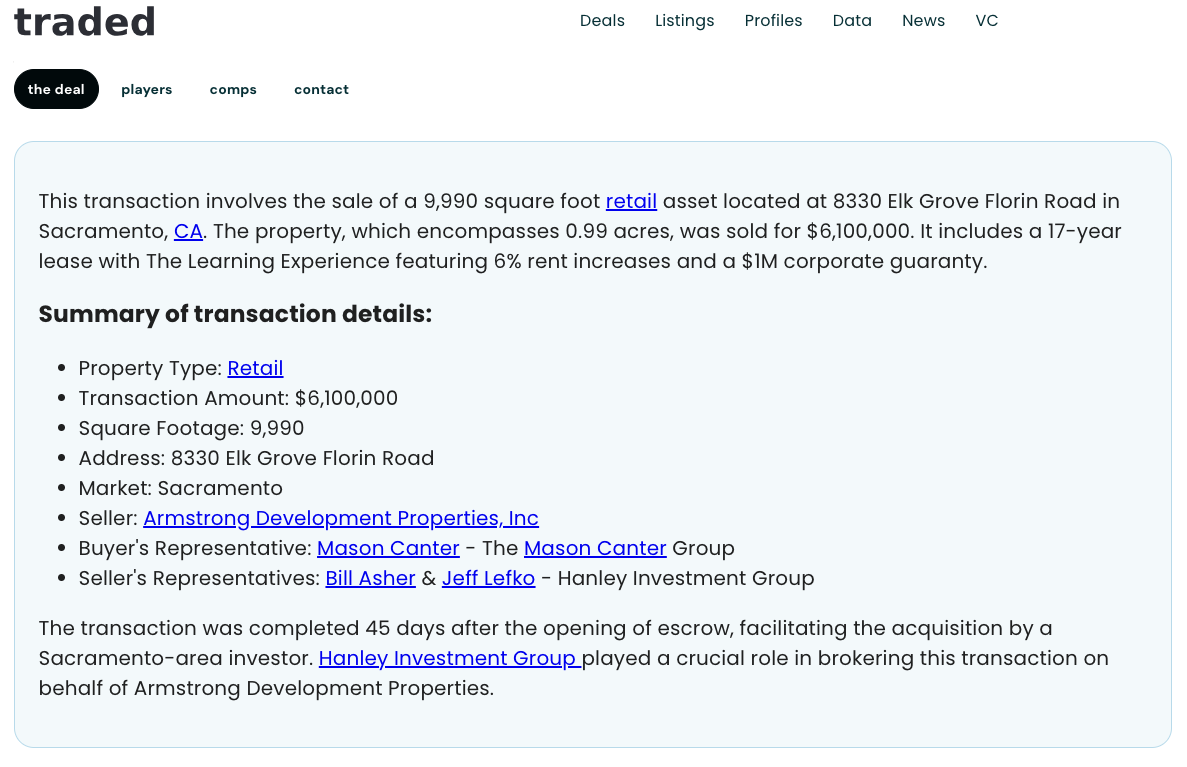Click the traded logo
1187x767 pixels.
point(84,21)
